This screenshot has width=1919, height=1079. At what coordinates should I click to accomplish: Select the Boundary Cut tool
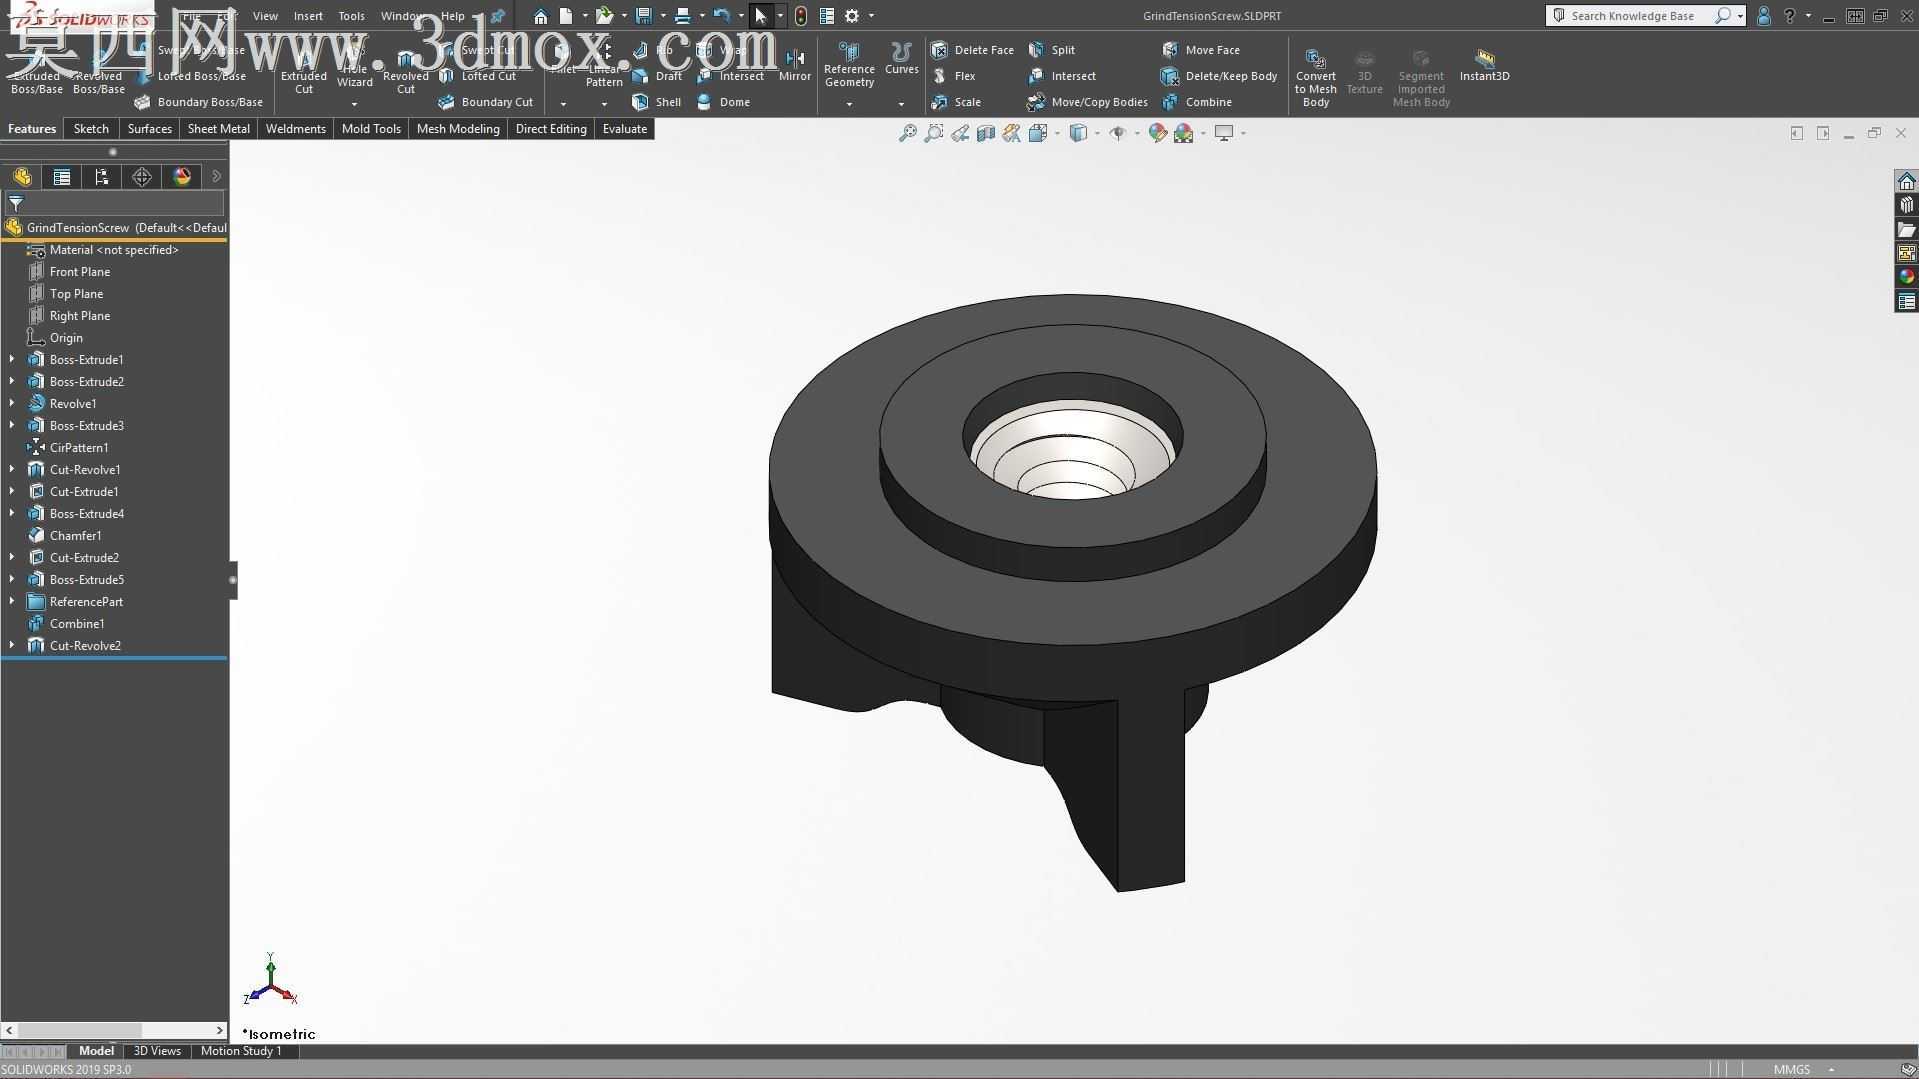click(x=485, y=102)
